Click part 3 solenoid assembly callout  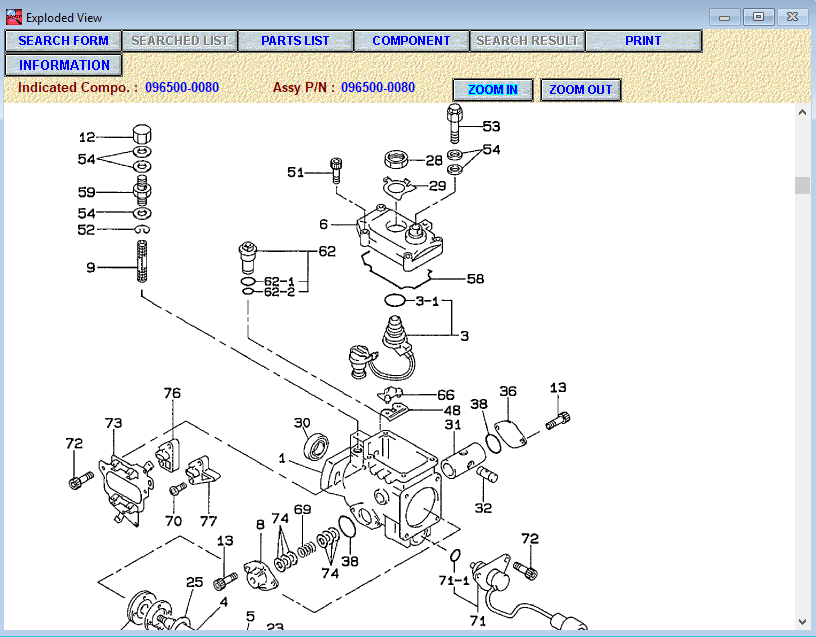tap(463, 337)
